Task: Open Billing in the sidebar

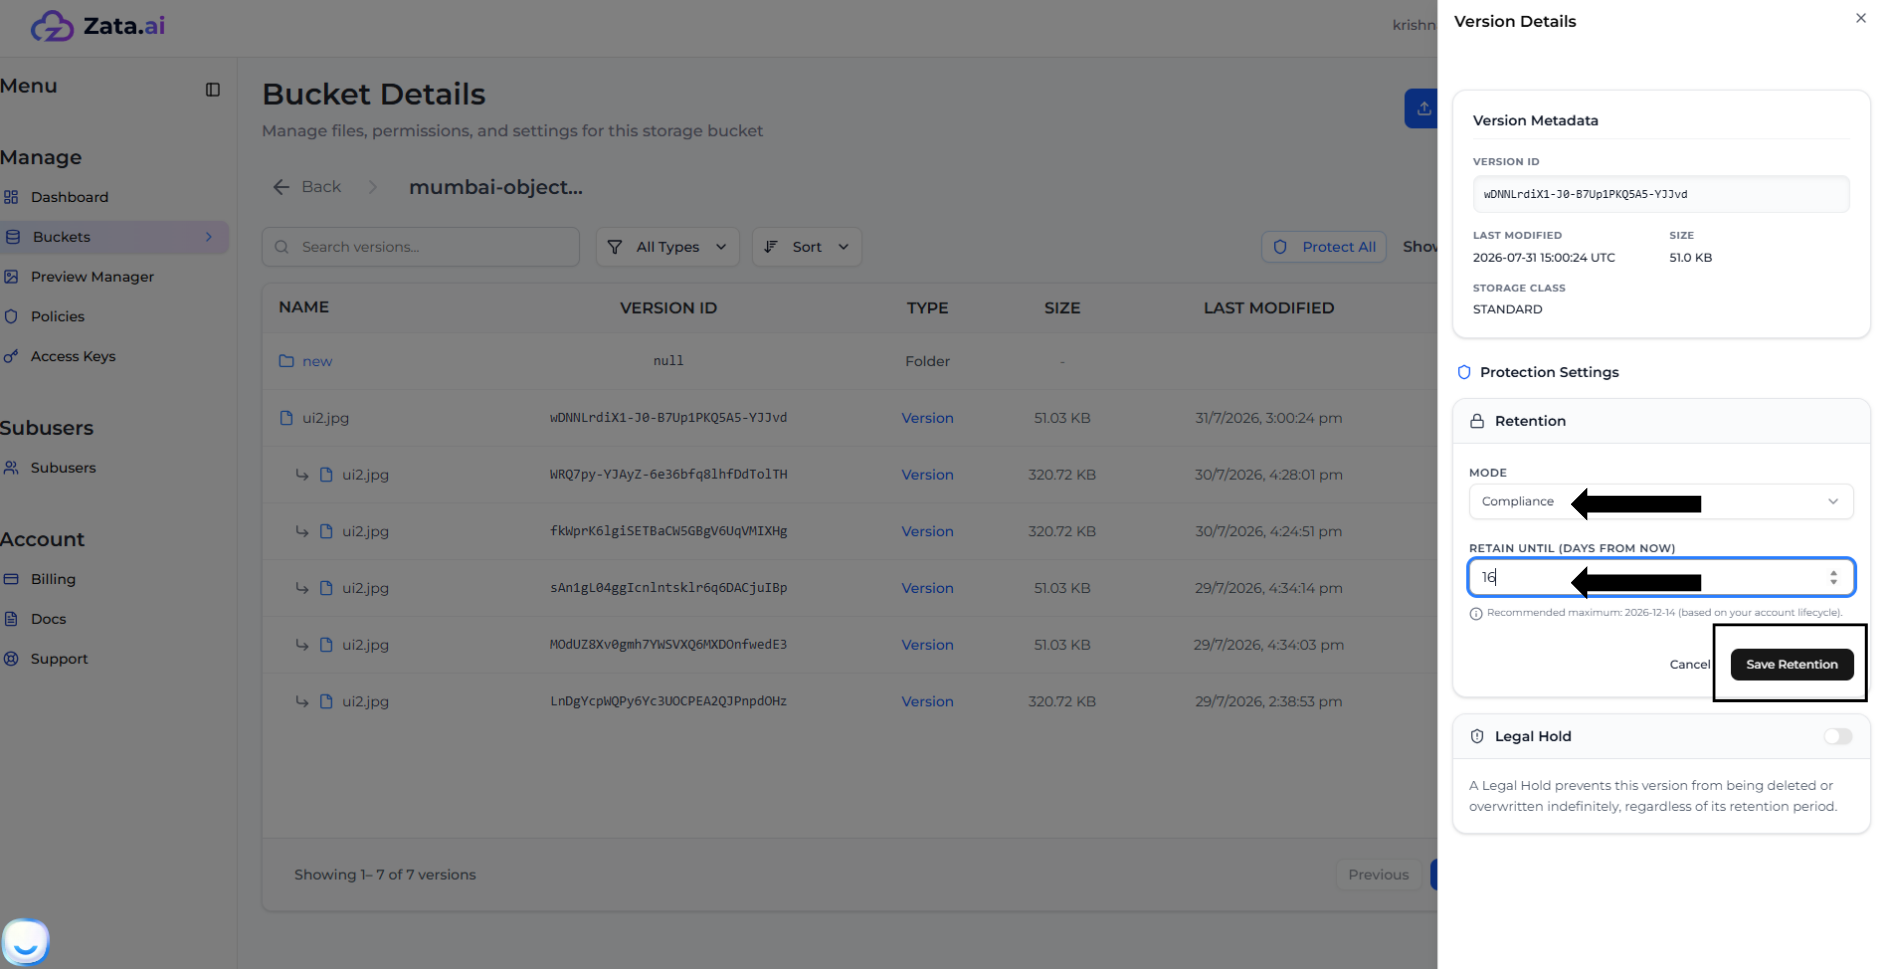Action: coord(53,580)
